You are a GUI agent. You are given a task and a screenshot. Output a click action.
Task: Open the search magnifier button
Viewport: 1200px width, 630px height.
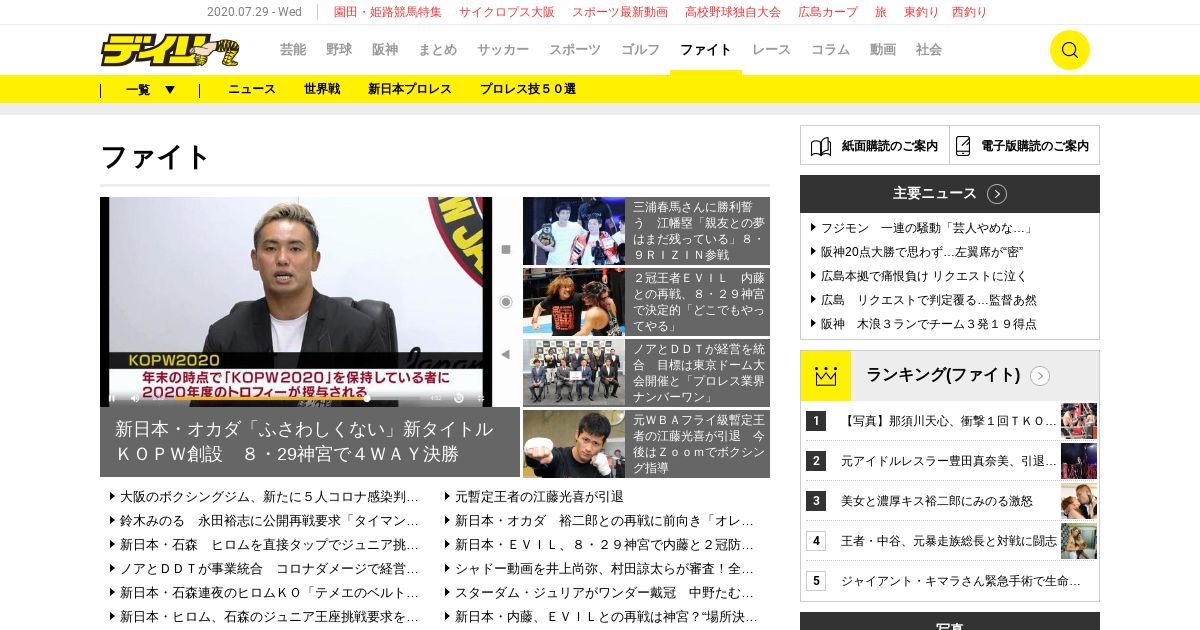tap(1069, 50)
